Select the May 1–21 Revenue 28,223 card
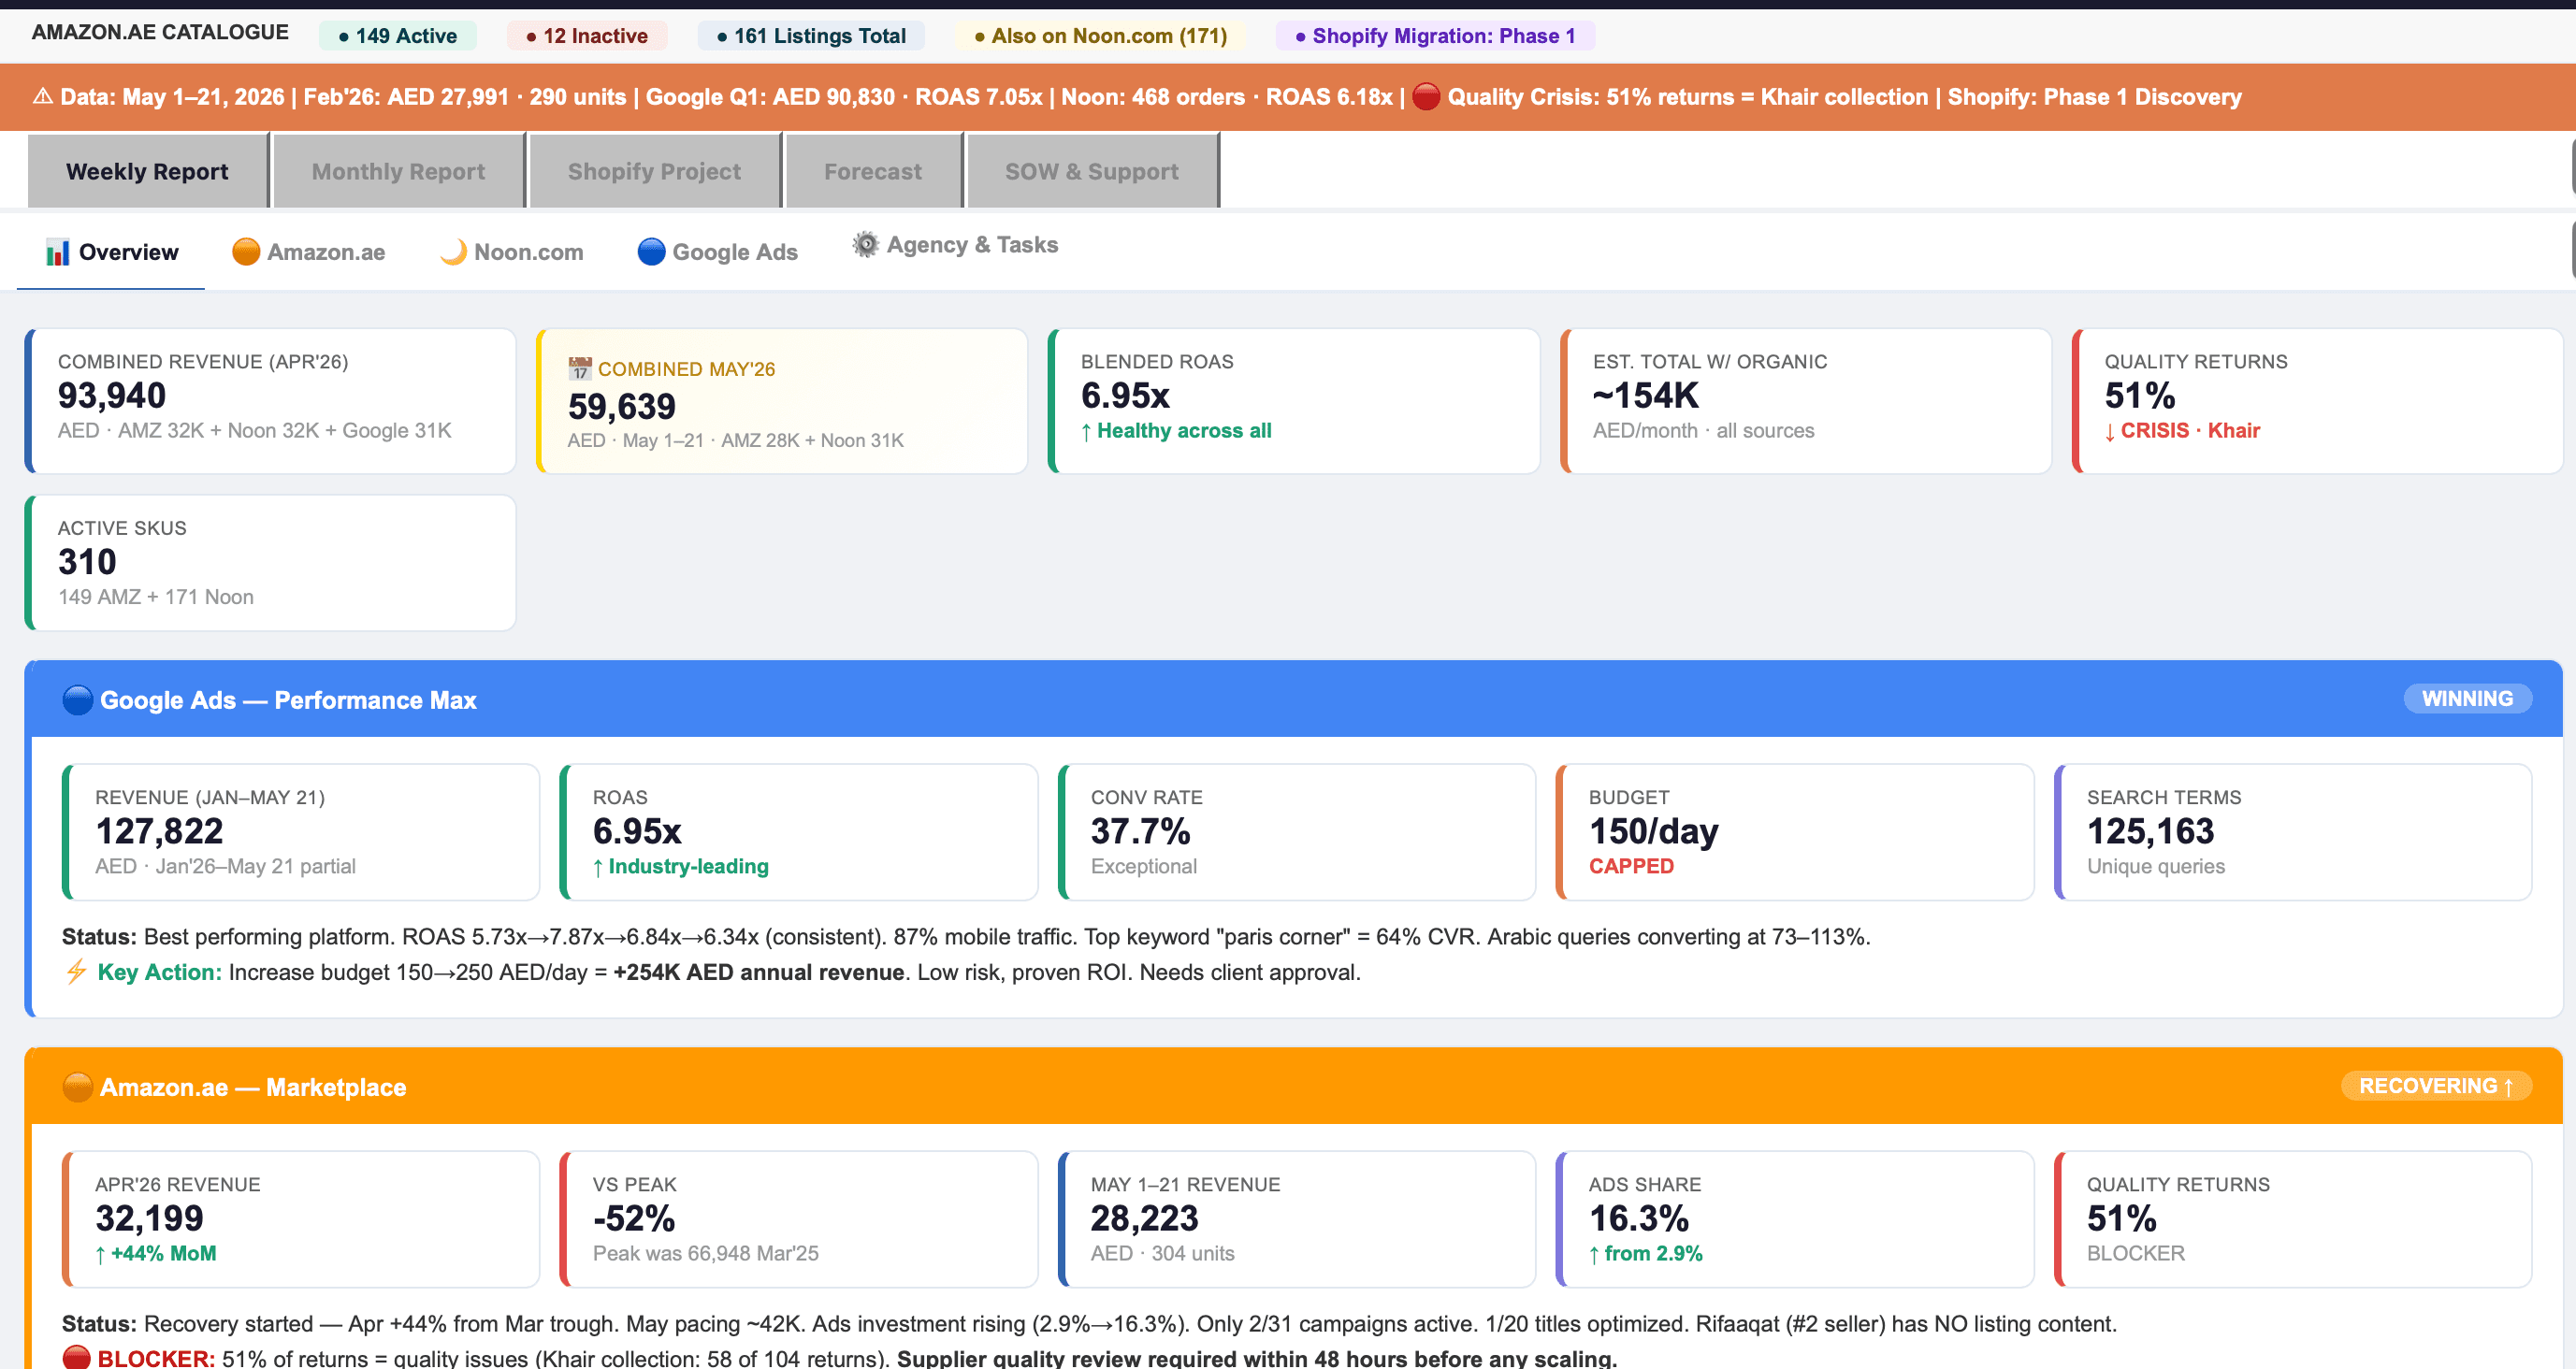Viewport: 2576px width, 1369px height. 1297,1219
